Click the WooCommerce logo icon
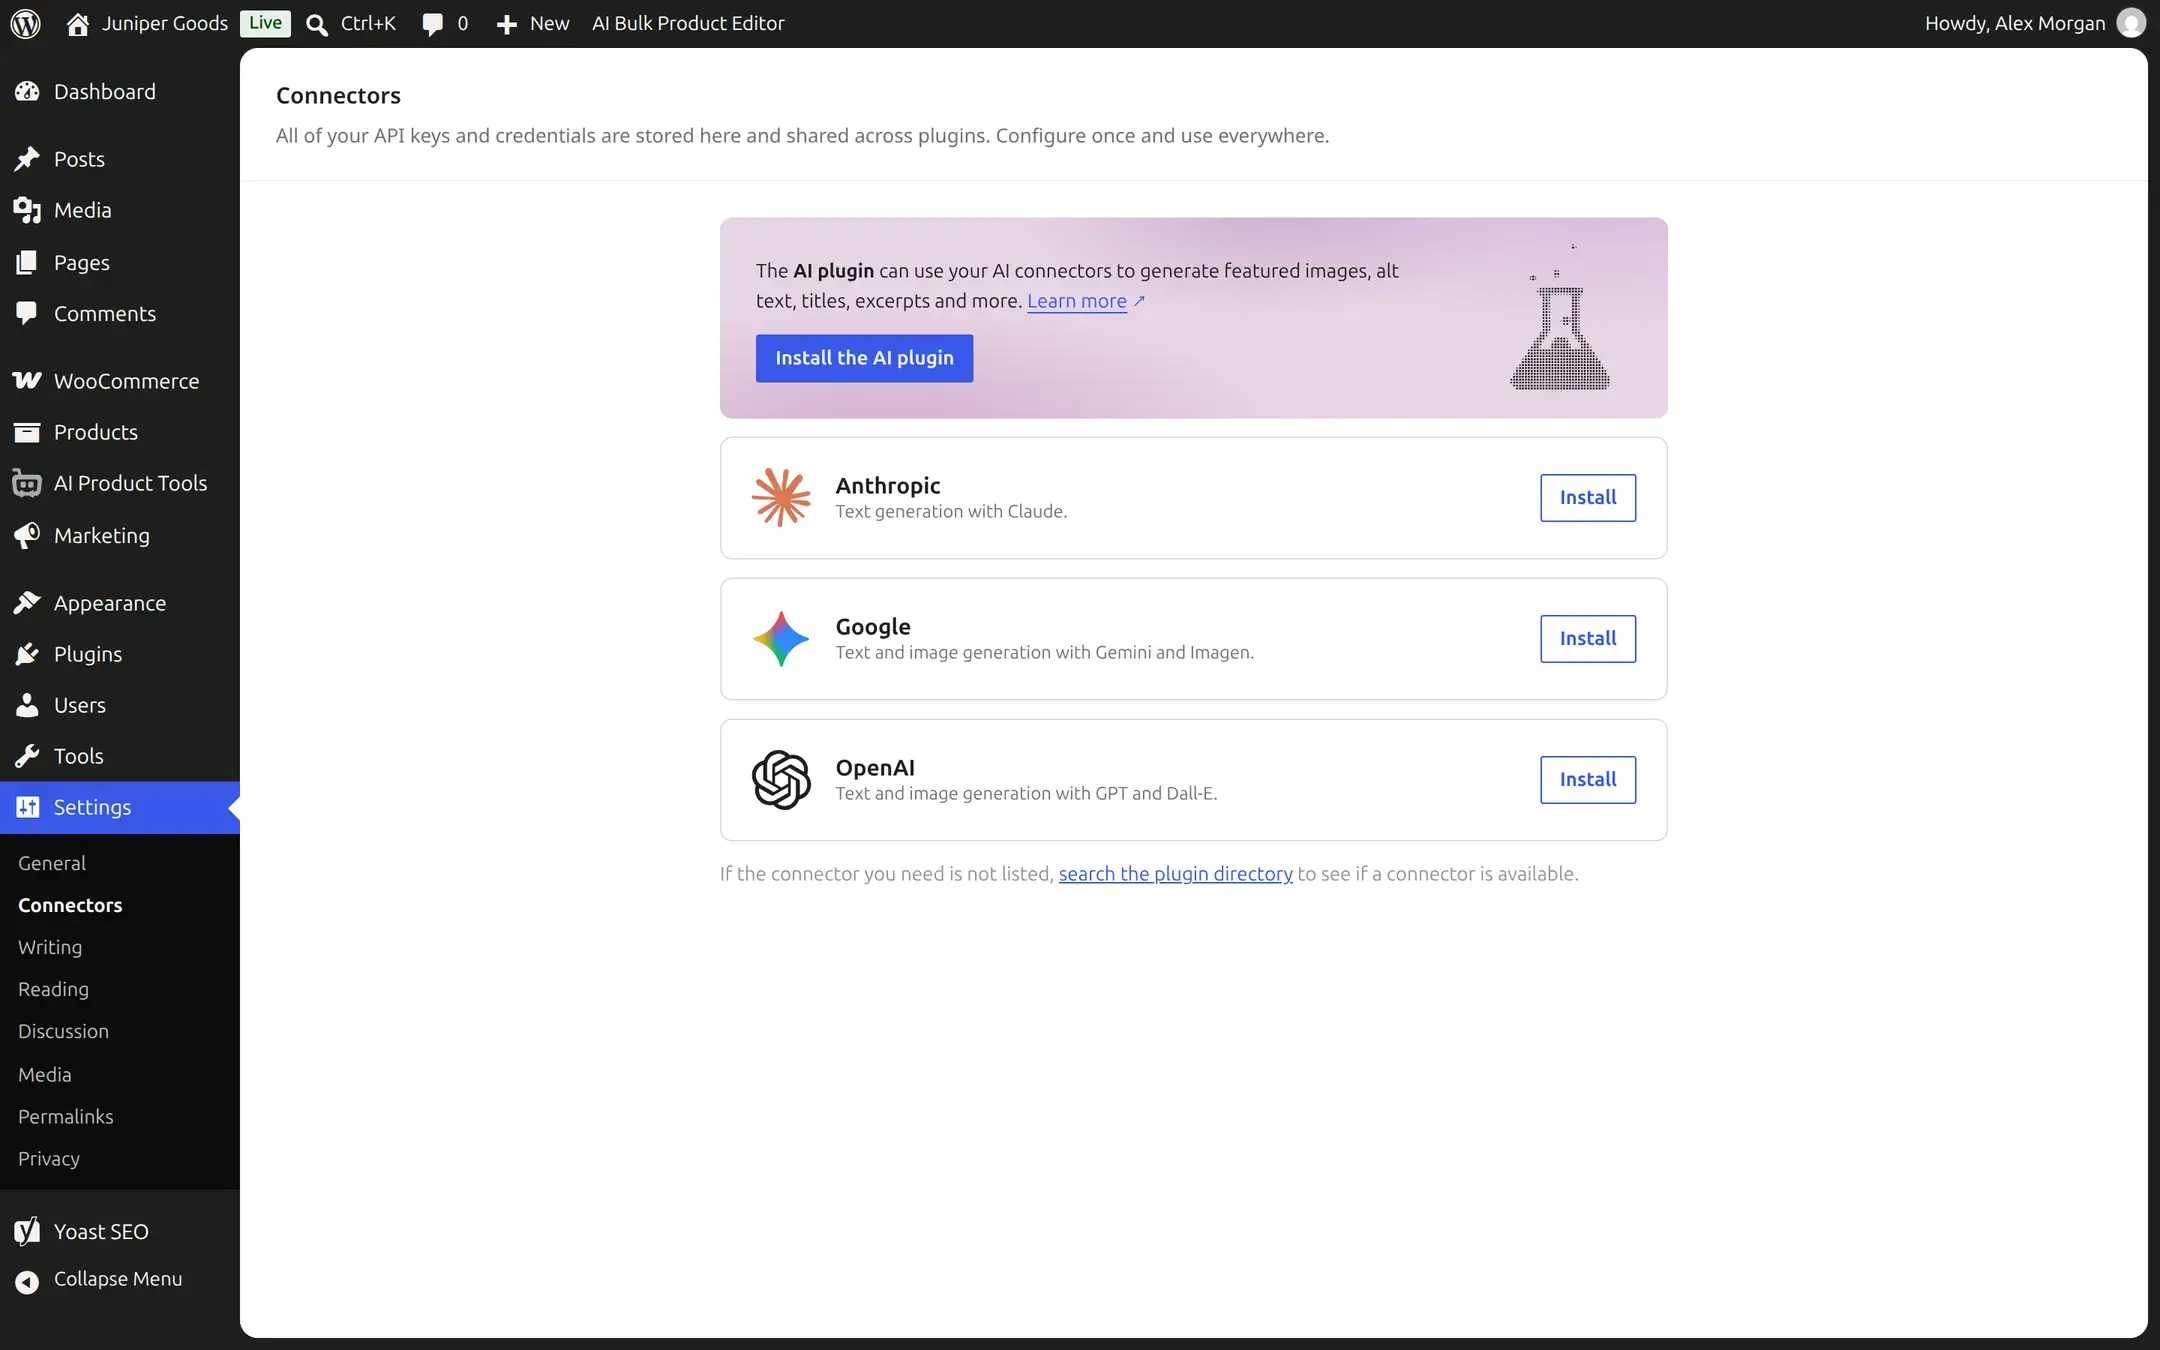Screen dimensions: 2160x1350 point(27,381)
